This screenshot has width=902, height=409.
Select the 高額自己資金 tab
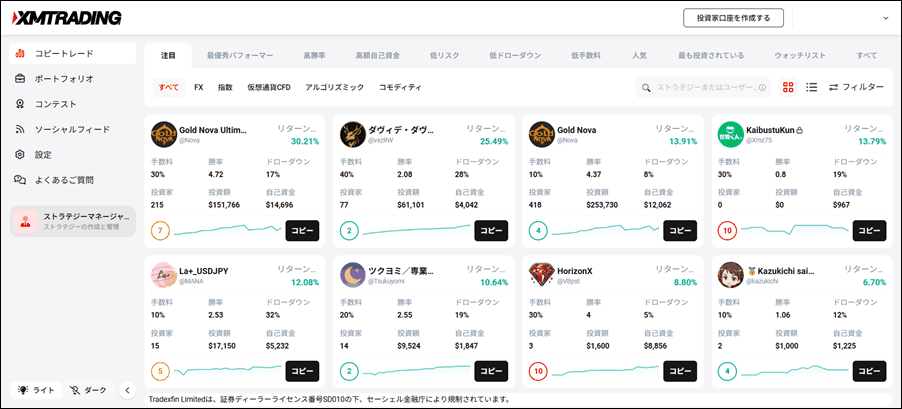tap(377, 56)
